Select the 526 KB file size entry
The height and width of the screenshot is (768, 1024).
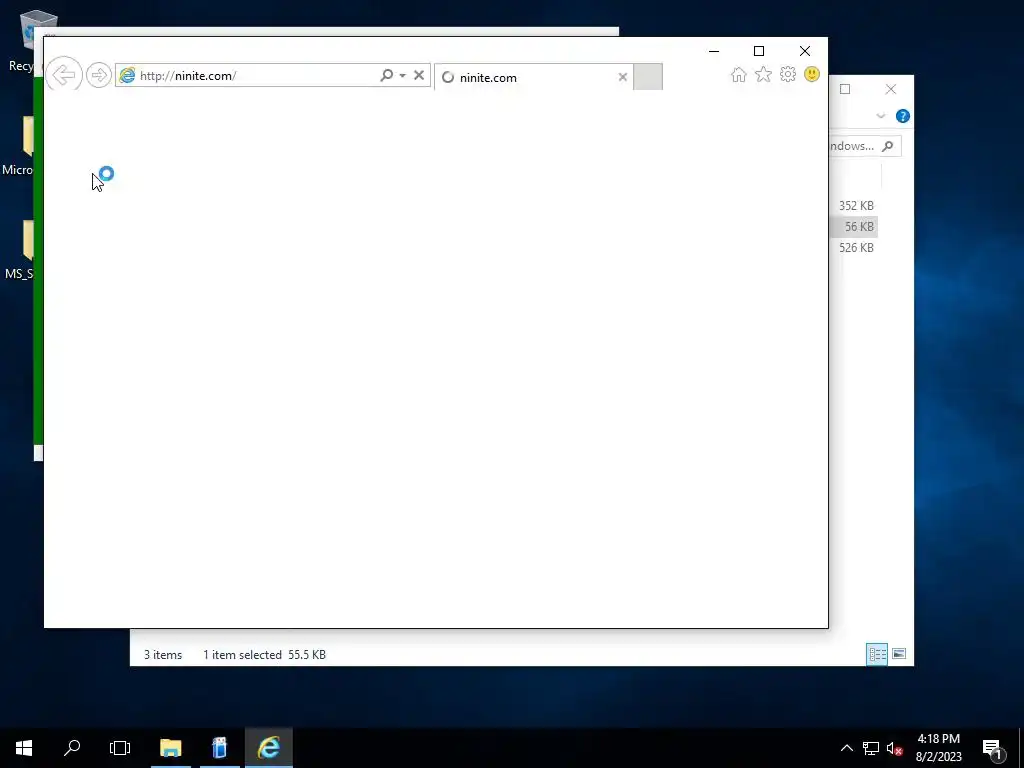(856, 248)
